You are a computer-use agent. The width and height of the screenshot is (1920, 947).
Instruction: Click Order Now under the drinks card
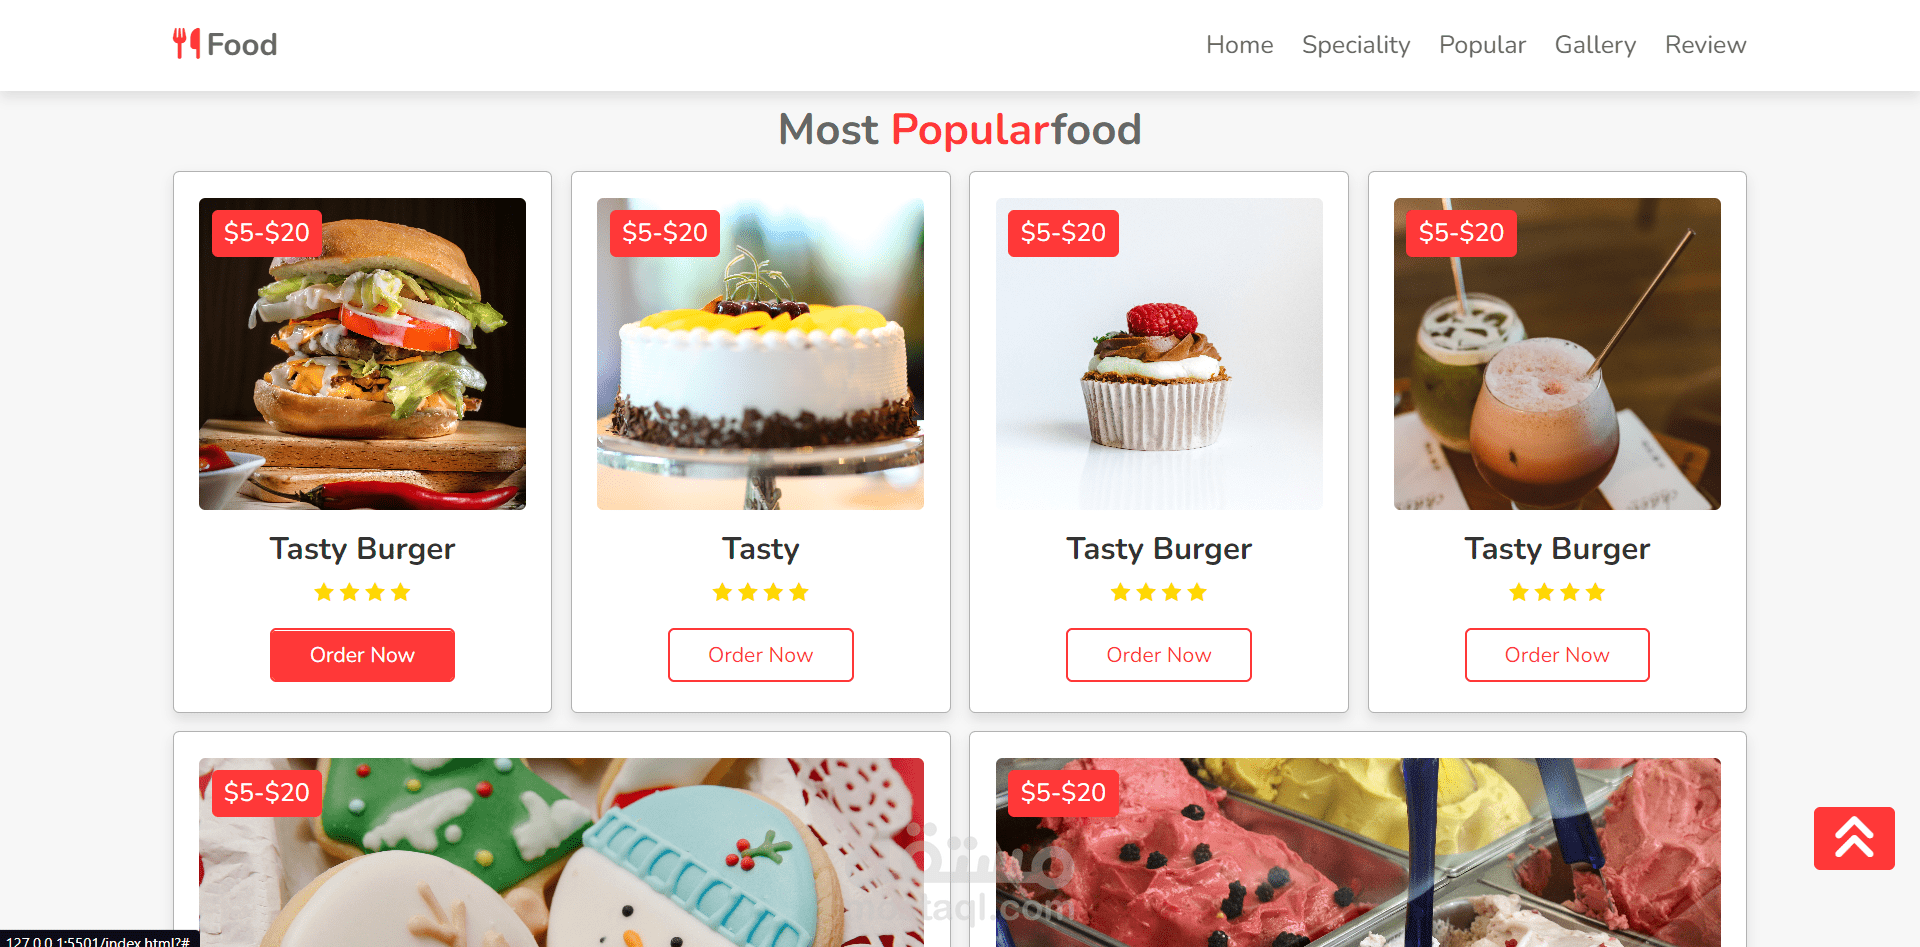click(1557, 655)
